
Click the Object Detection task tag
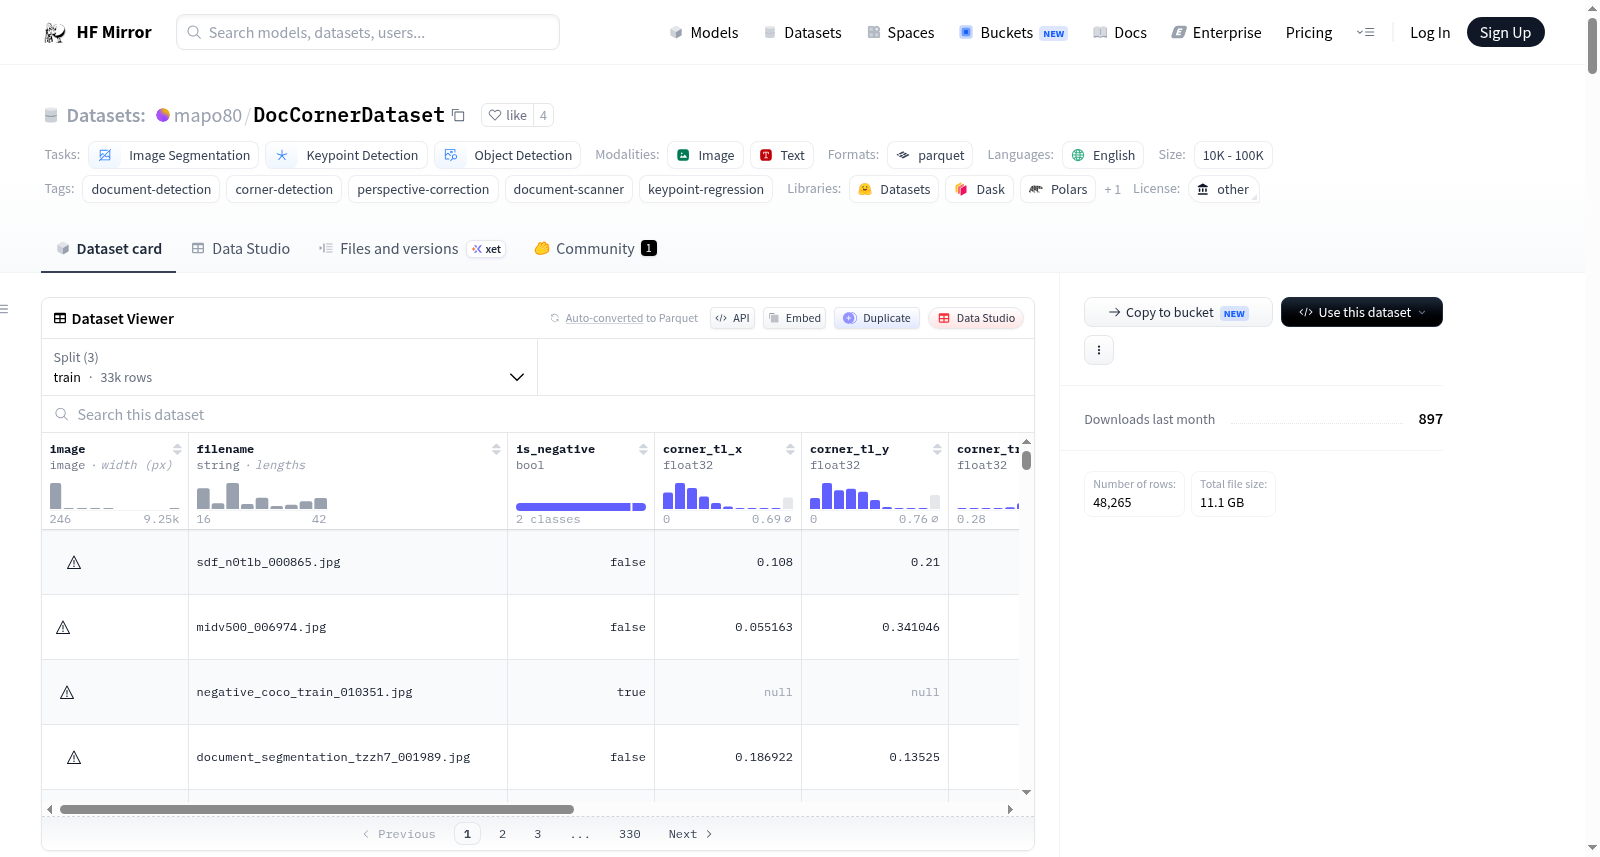[508, 155]
